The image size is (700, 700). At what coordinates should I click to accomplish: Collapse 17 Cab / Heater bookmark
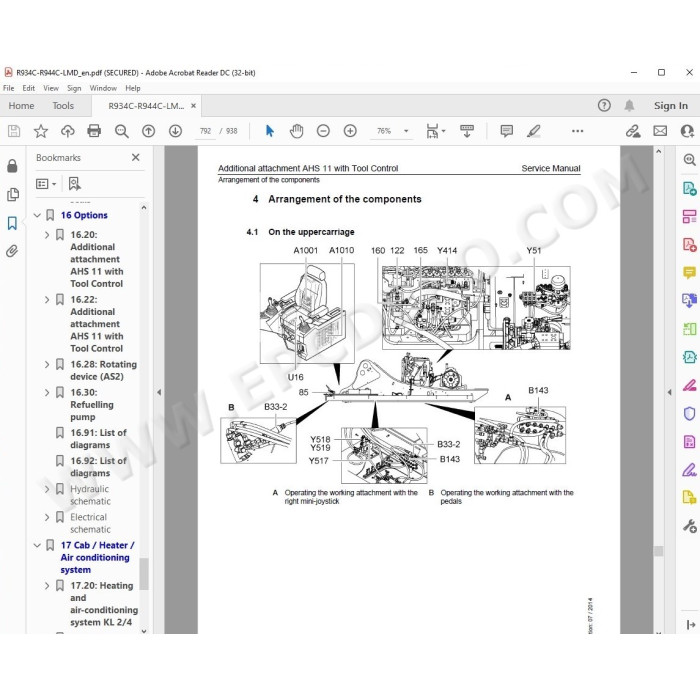pos(38,545)
